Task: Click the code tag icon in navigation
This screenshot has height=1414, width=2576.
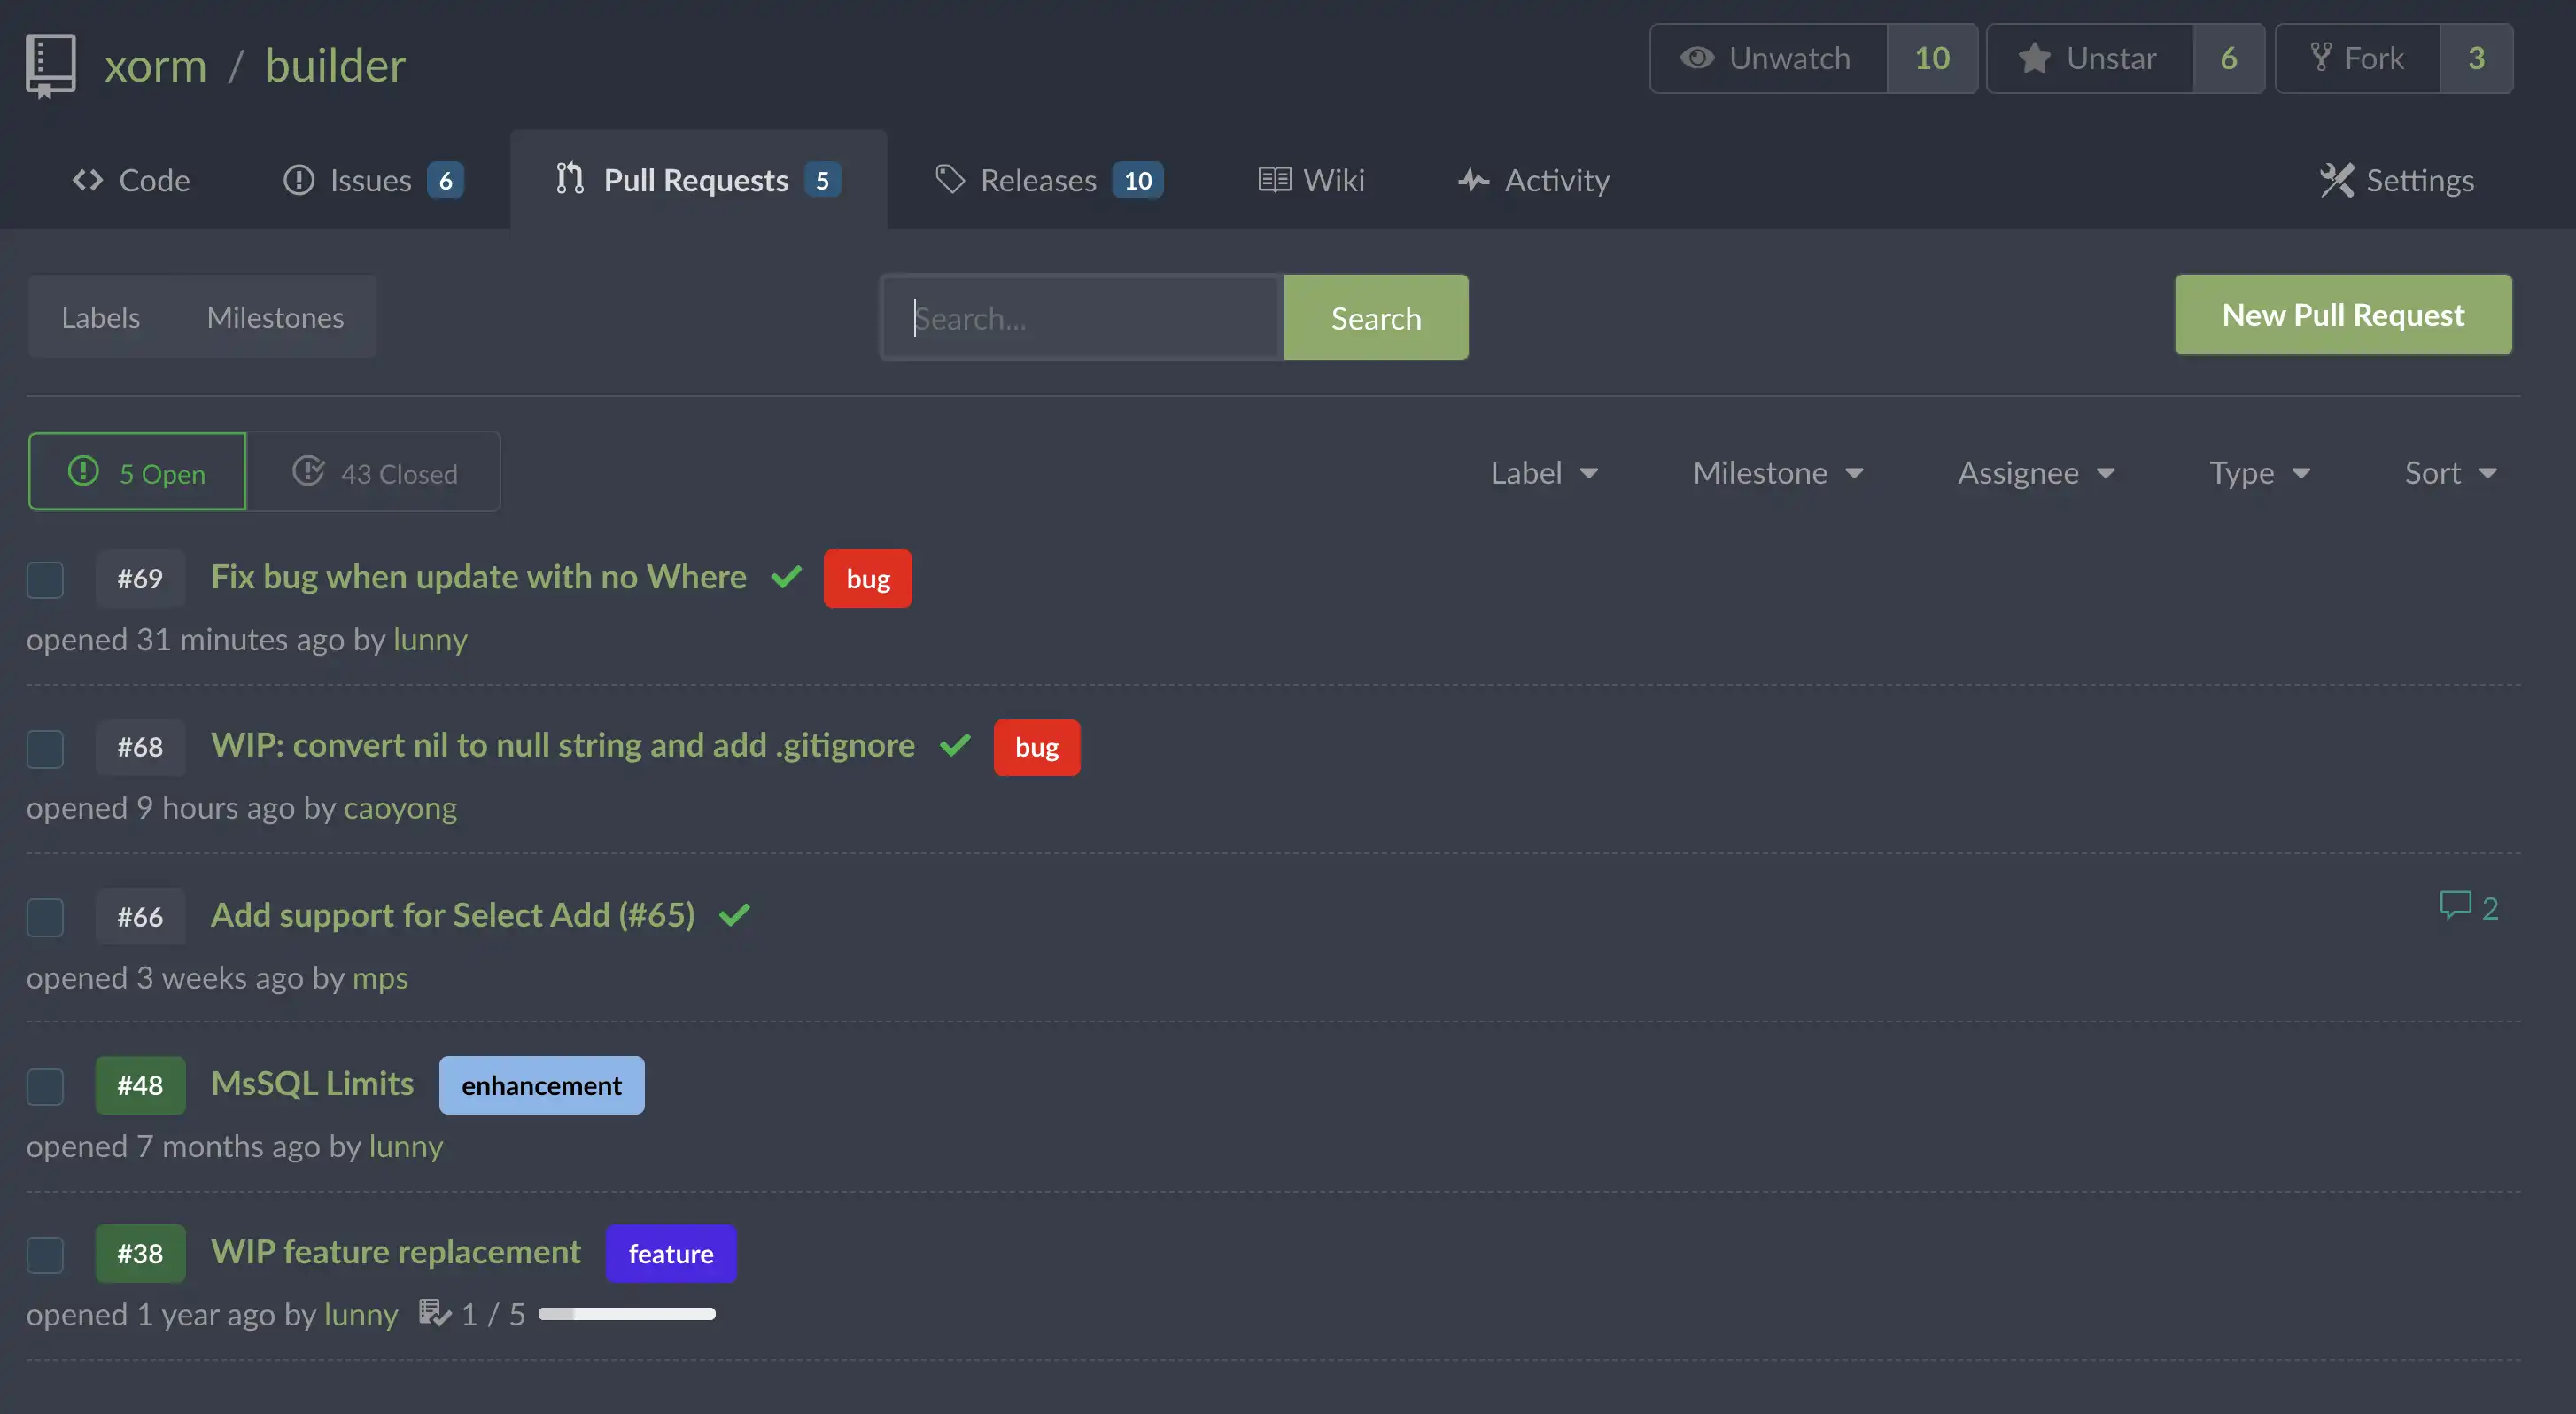Action: click(x=89, y=179)
